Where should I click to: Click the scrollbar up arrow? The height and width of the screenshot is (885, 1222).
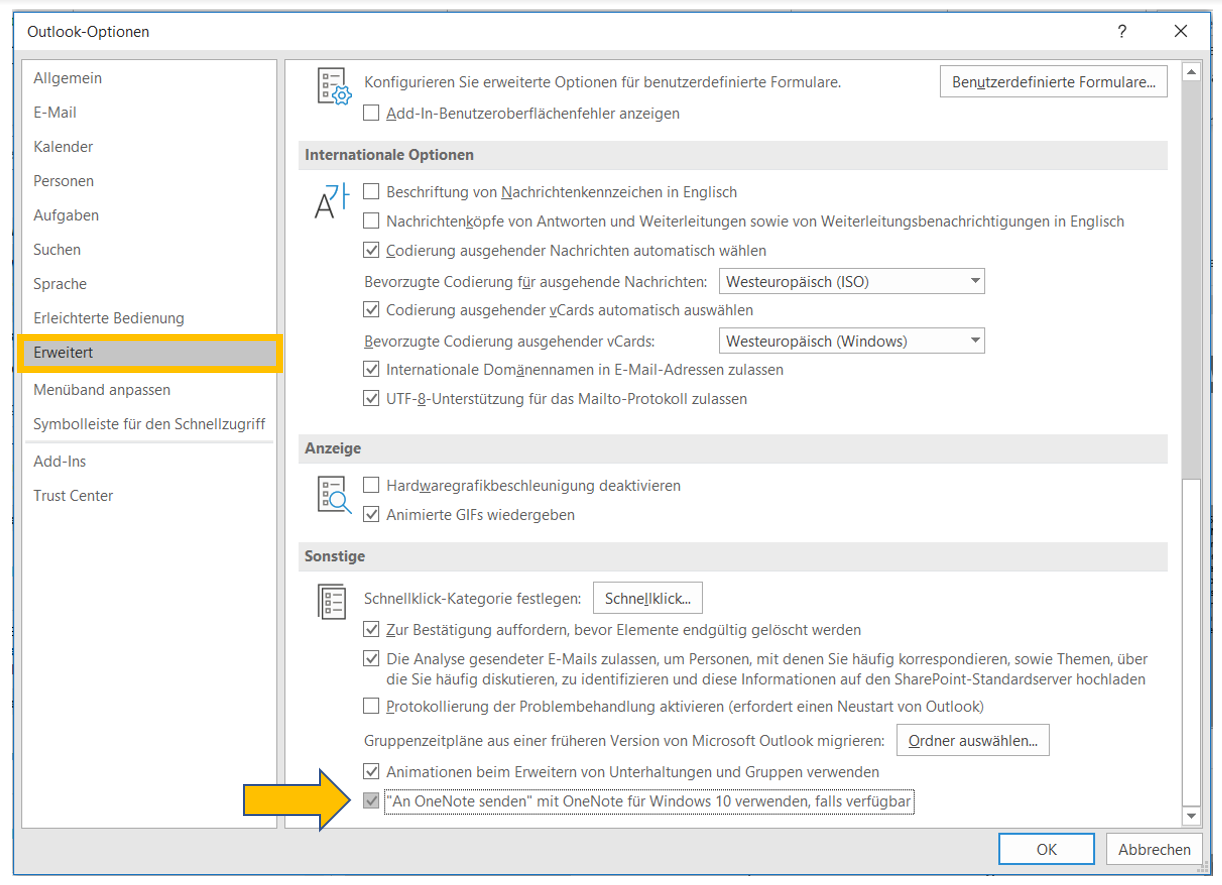coord(1190,72)
